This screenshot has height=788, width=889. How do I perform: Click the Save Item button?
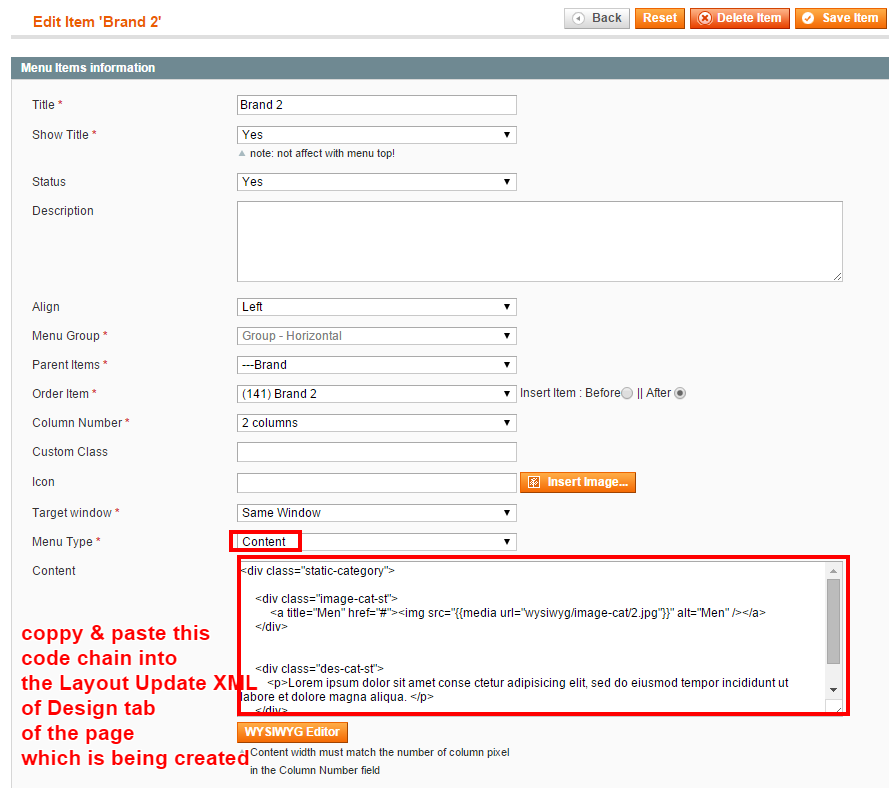click(x=841, y=18)
